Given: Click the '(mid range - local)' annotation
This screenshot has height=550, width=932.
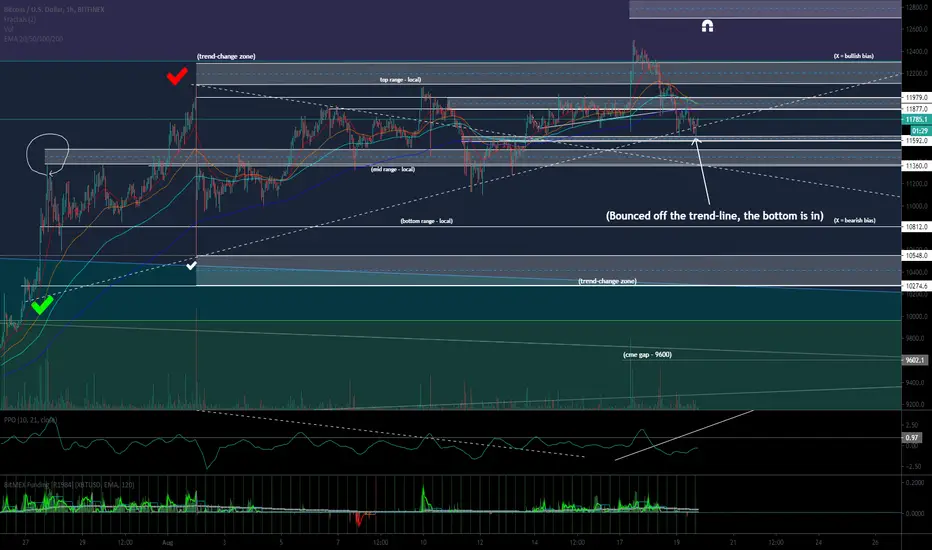Looking at the screenshot, I should click(x=393, y=169).
